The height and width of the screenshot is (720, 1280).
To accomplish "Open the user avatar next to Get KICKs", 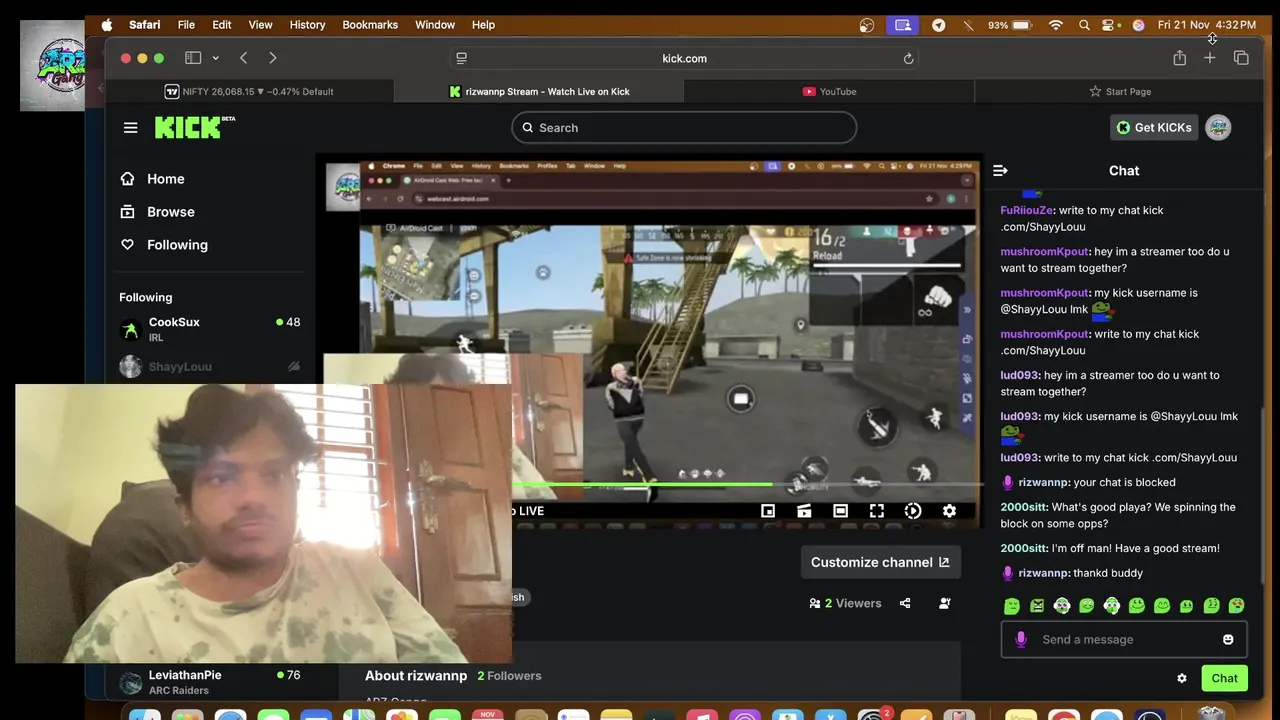I will (1218, 127).
